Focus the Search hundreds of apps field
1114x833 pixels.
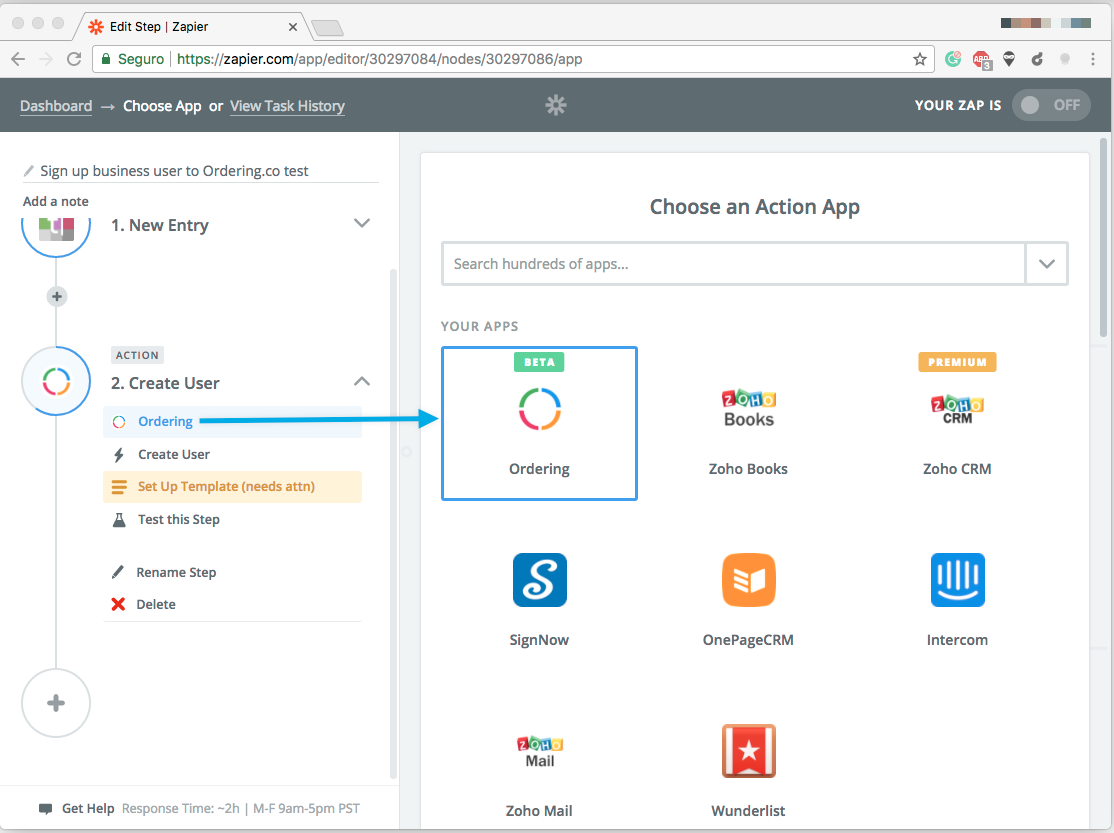[x=733, y=264]
